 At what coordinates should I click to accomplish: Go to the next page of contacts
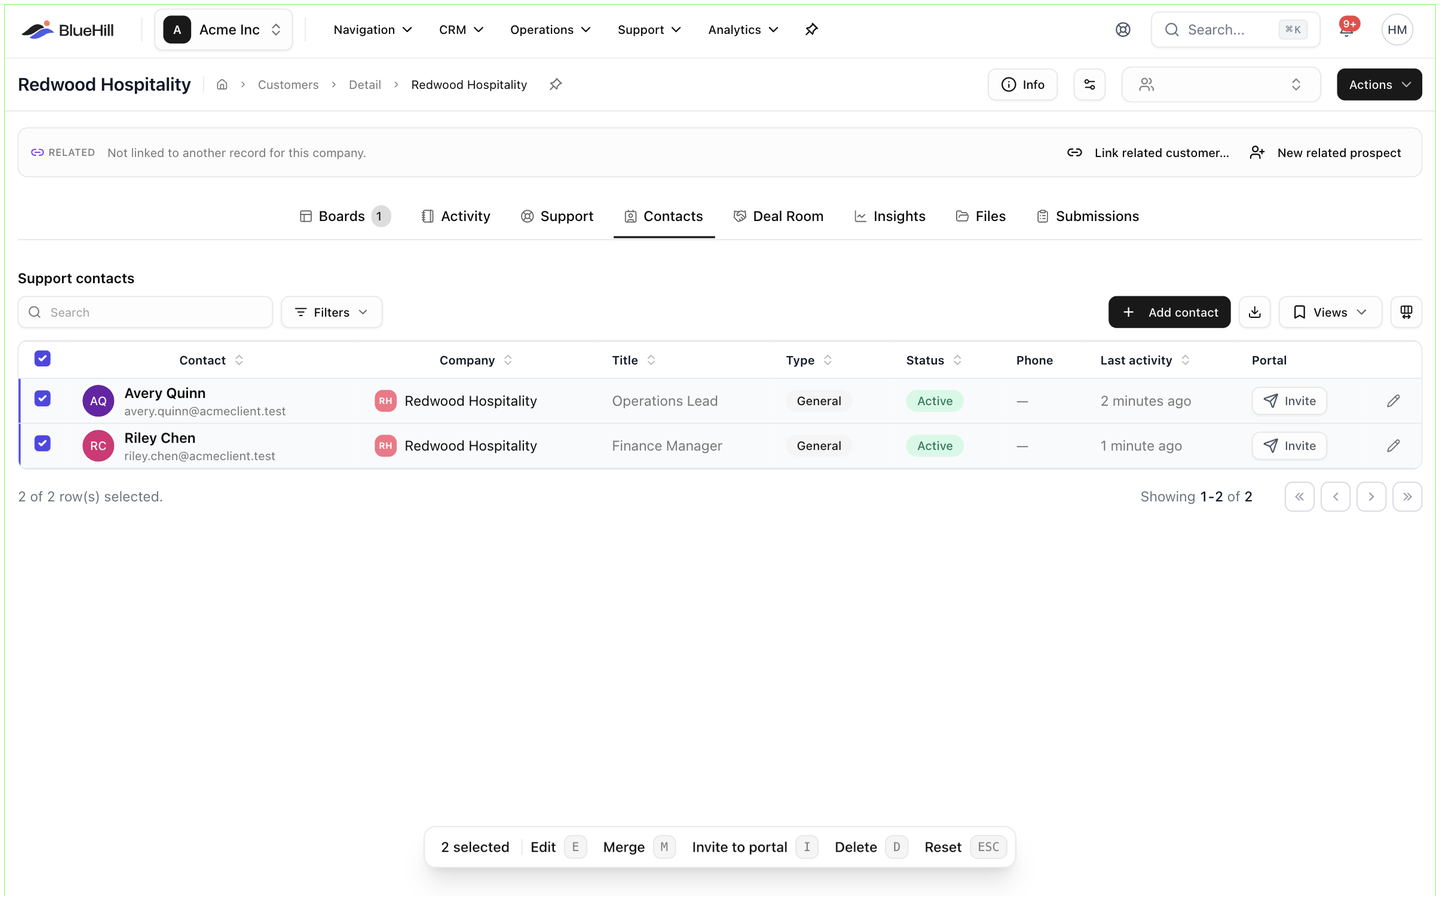1371,497
